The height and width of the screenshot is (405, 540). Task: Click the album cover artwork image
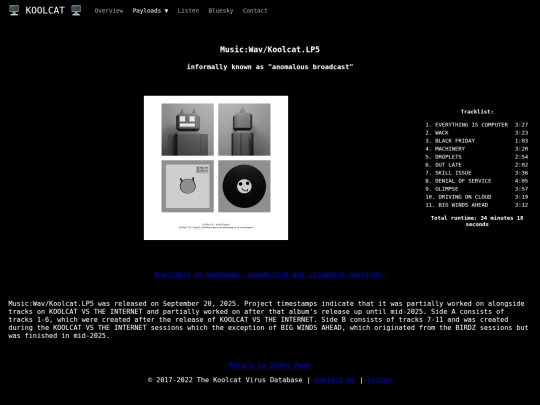[216, 168]
